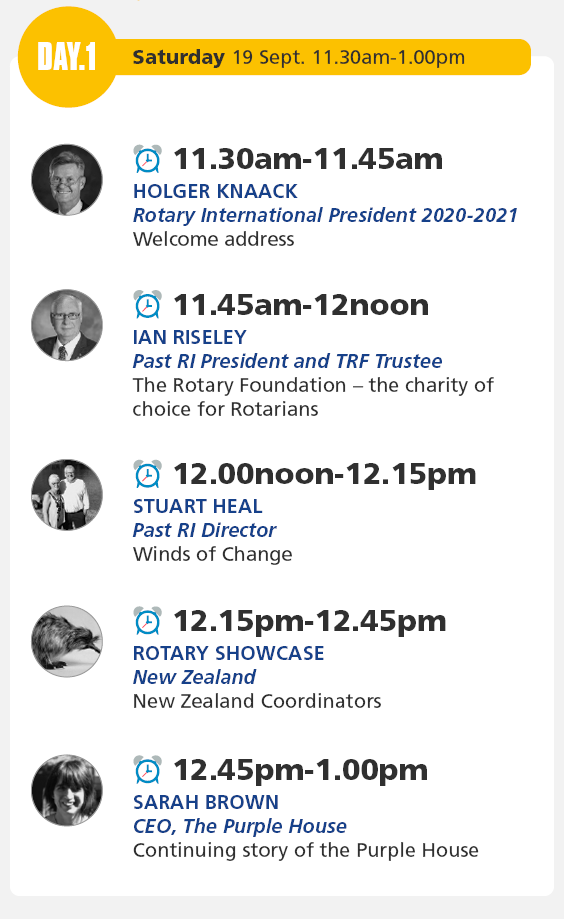The width and height of the screenshot is (564, 919).
Task: Click the SARAH BROWN speaker name
Action: pyautogui.click(x=206, y=802)
